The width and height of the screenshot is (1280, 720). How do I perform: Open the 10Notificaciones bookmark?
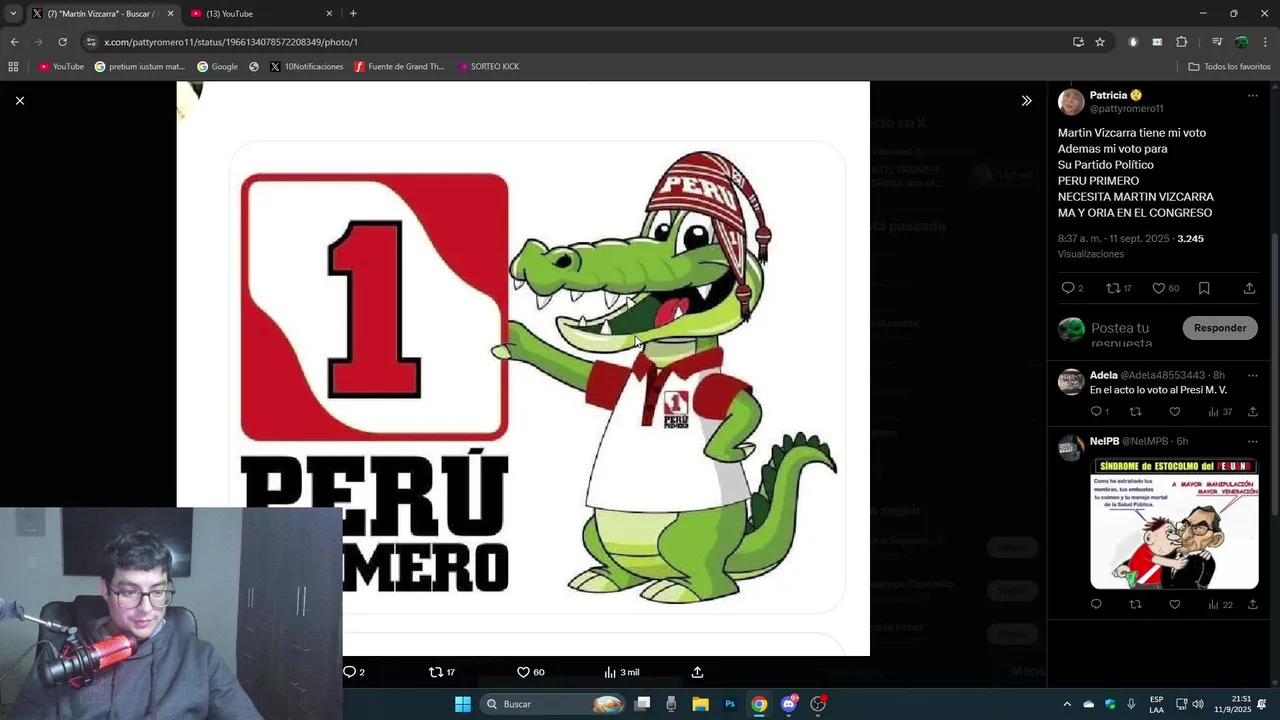306,67
